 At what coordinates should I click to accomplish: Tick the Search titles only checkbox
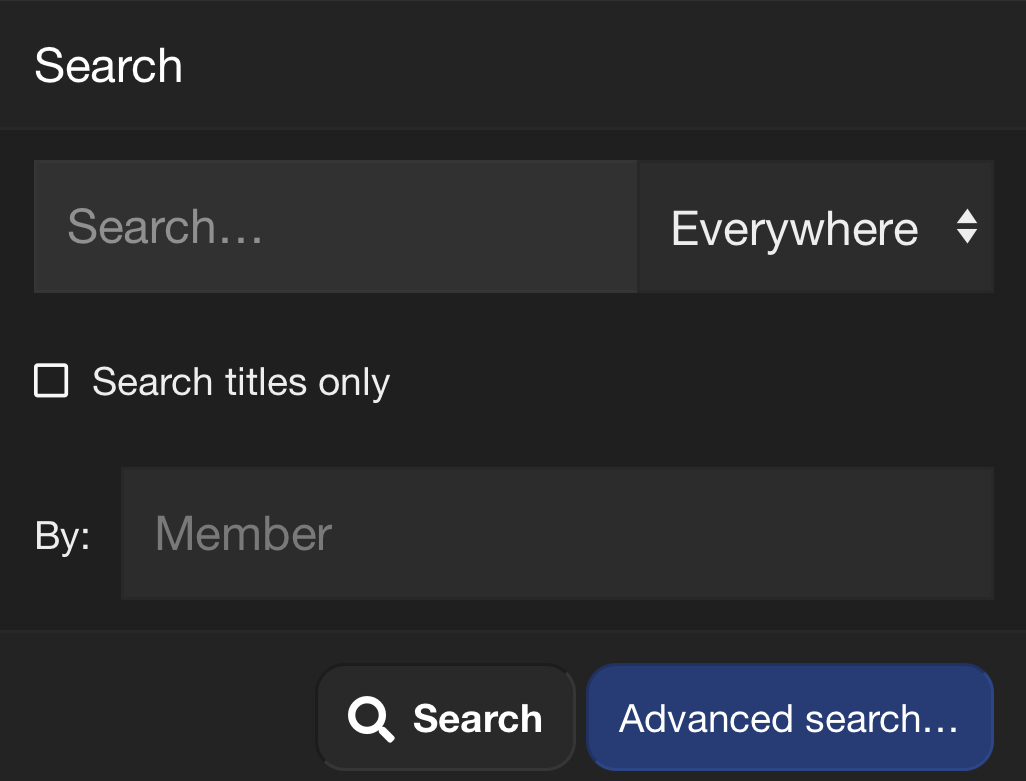tap(52, 381)
